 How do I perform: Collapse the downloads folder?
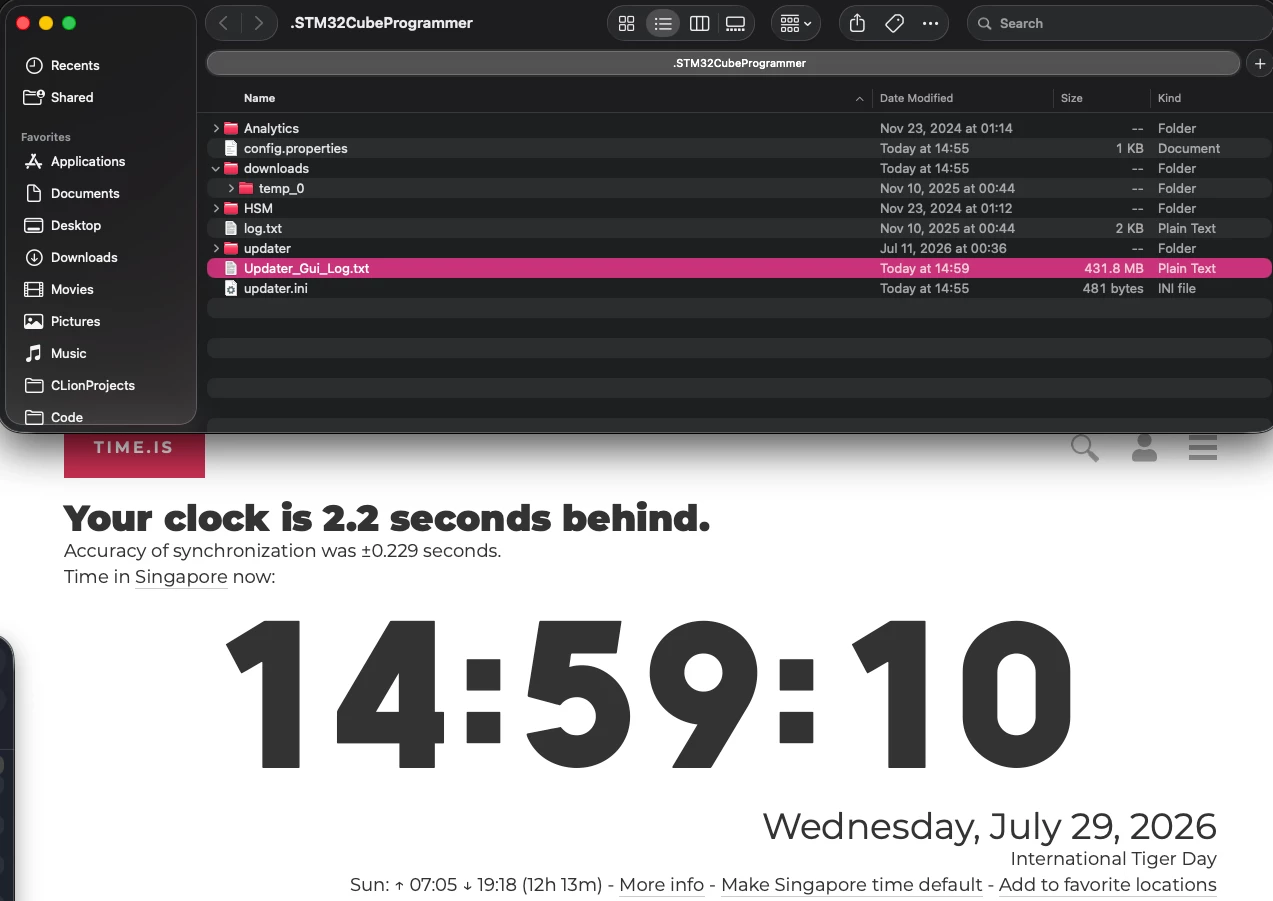[216, 168]
